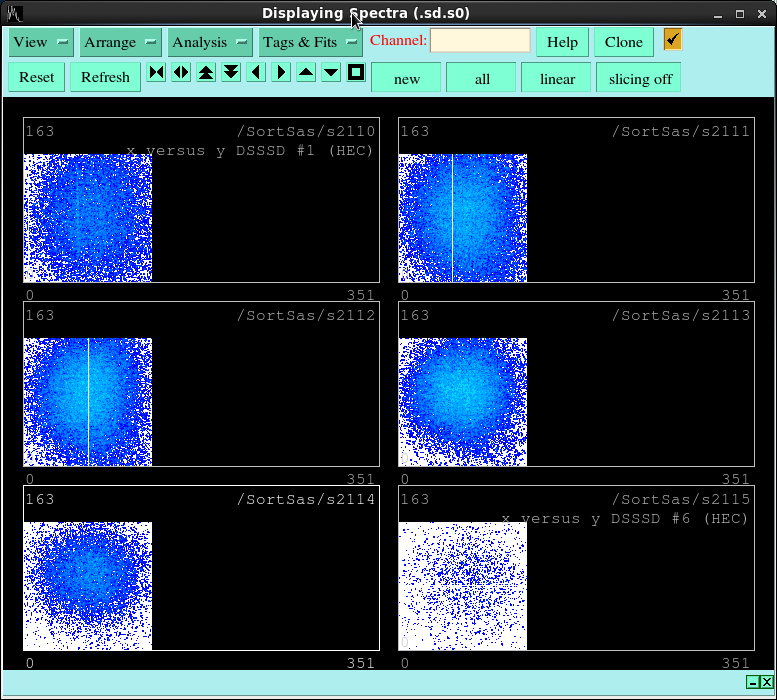The width and height of the screenshot is (777, 700).
Task: Click the outward-arrows horizontal expand icon
Action: coord(181,72)
